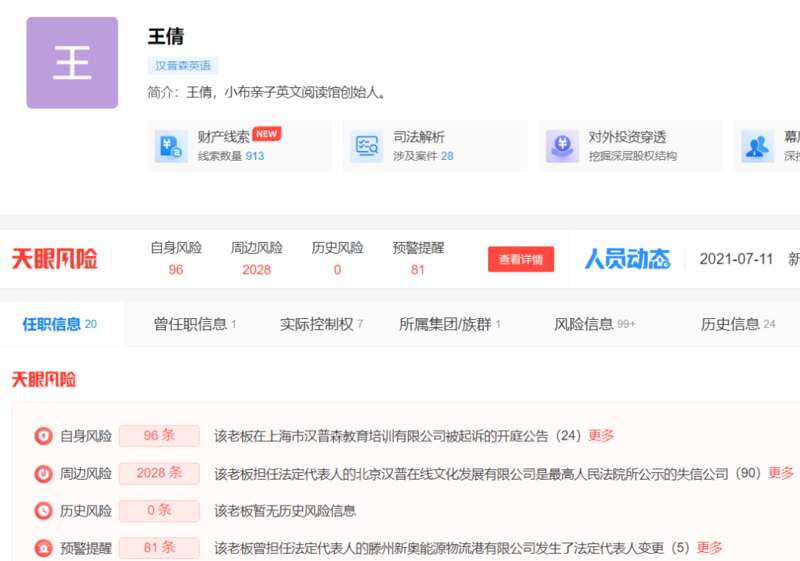Switch to the 实际控制权 tab

click(x=321, y=324)
